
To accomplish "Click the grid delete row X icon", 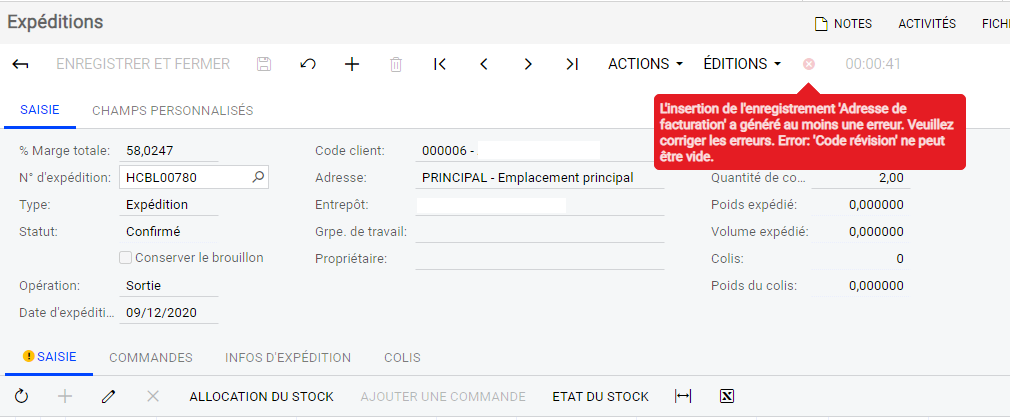I will (x=153, y=396).
